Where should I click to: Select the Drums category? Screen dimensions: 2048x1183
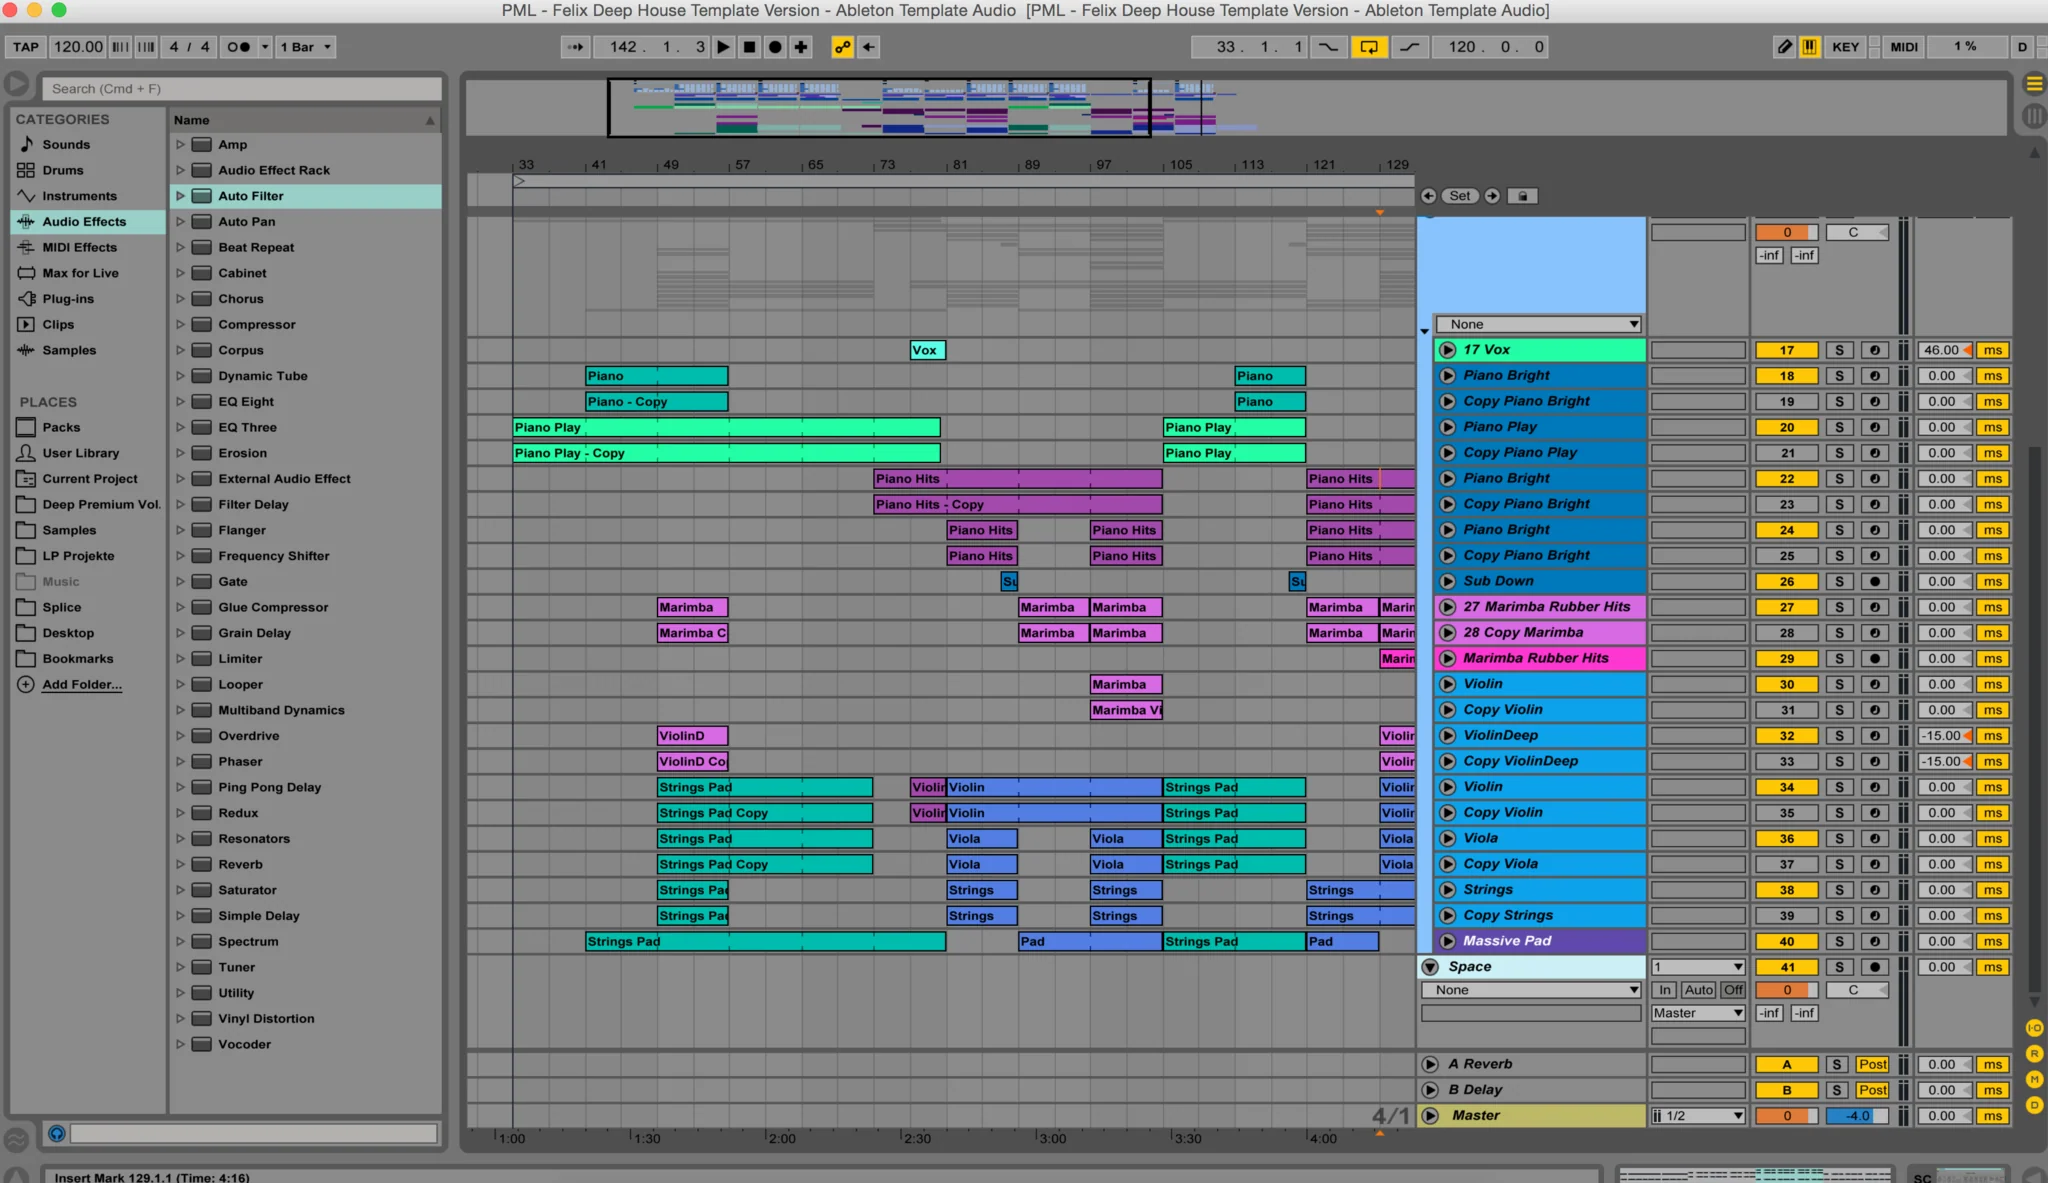point(62,170)
